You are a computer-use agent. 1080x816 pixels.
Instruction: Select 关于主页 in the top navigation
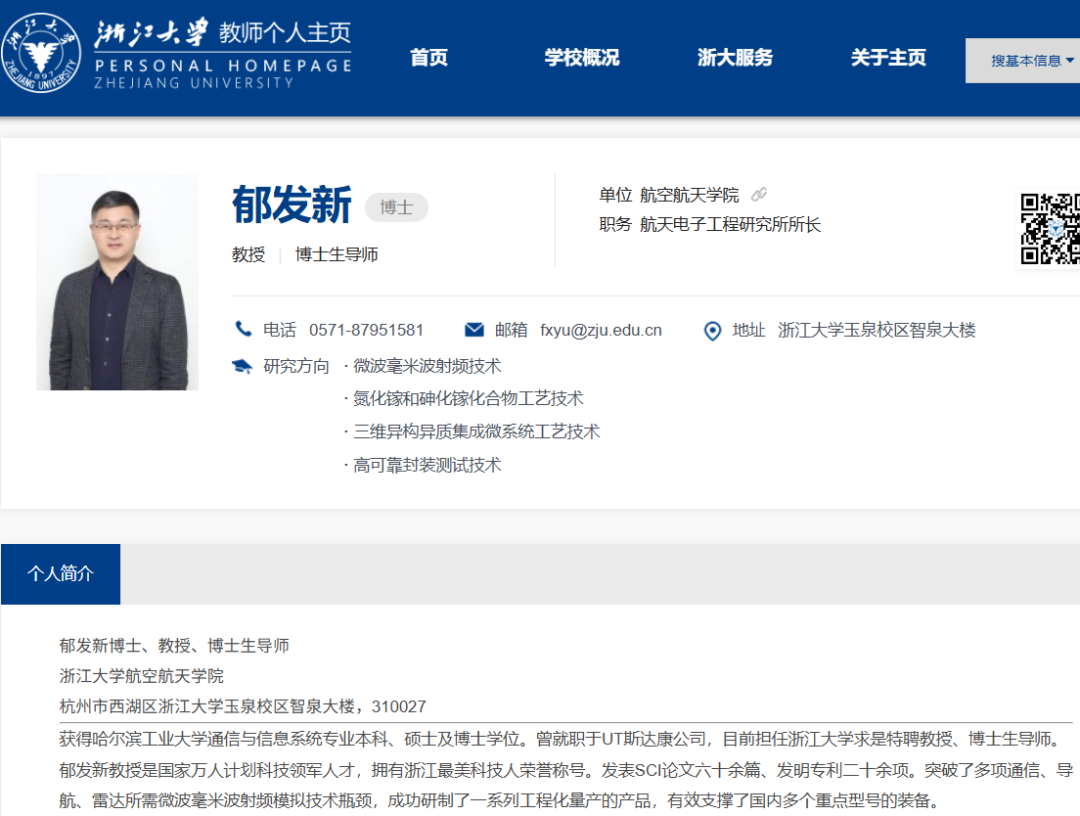(889, 58)
